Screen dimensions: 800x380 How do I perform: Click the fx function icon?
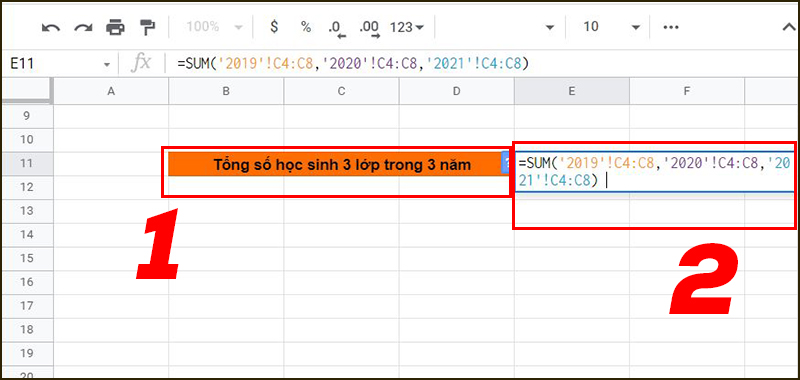141,63
